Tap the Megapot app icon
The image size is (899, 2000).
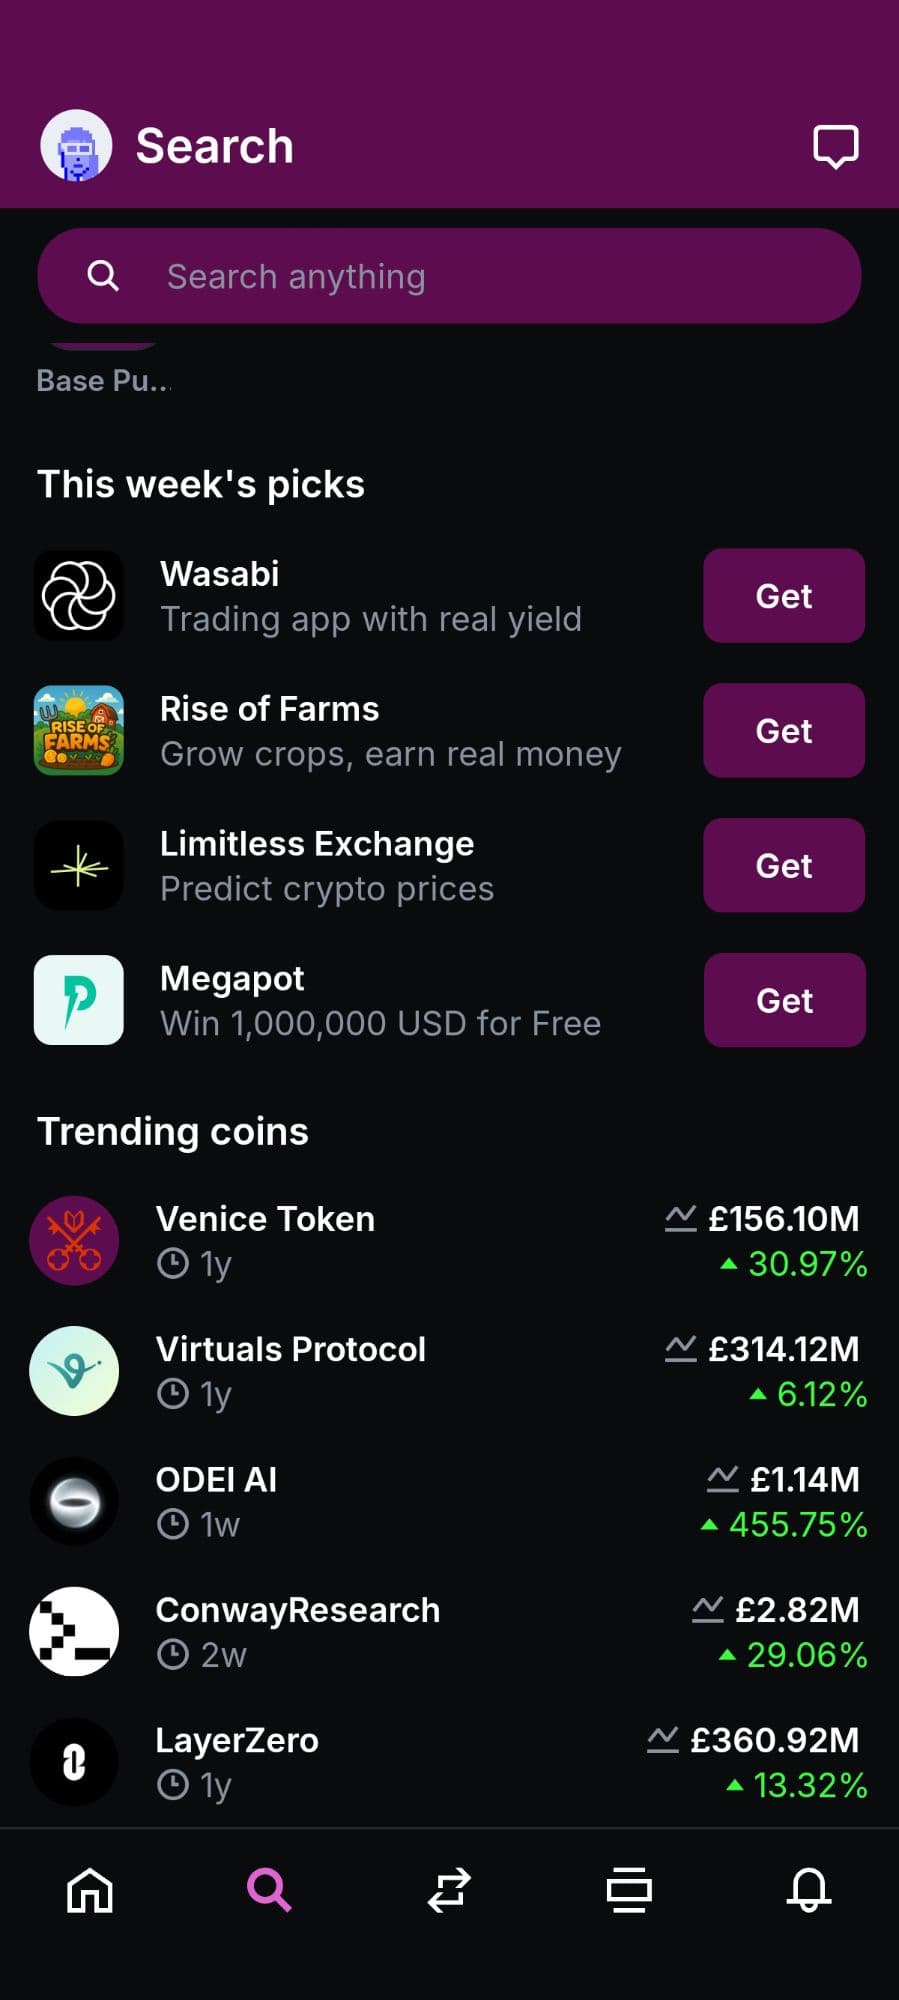click(x=79, y=1000)
